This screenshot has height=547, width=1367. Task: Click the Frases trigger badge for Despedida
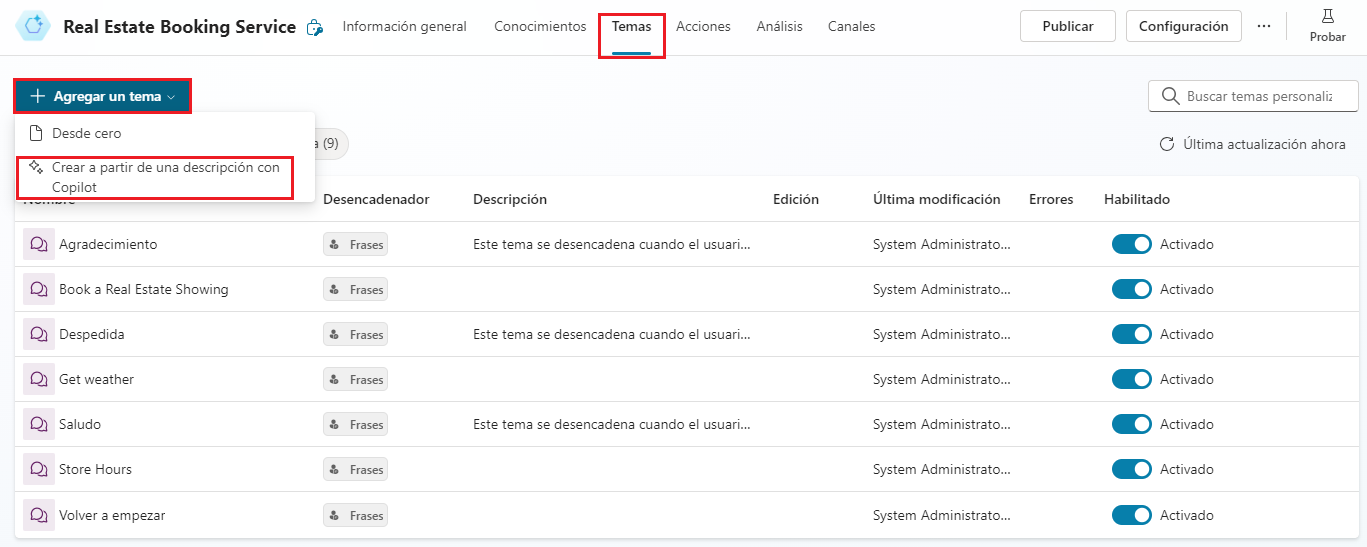[x=355, y=334]
